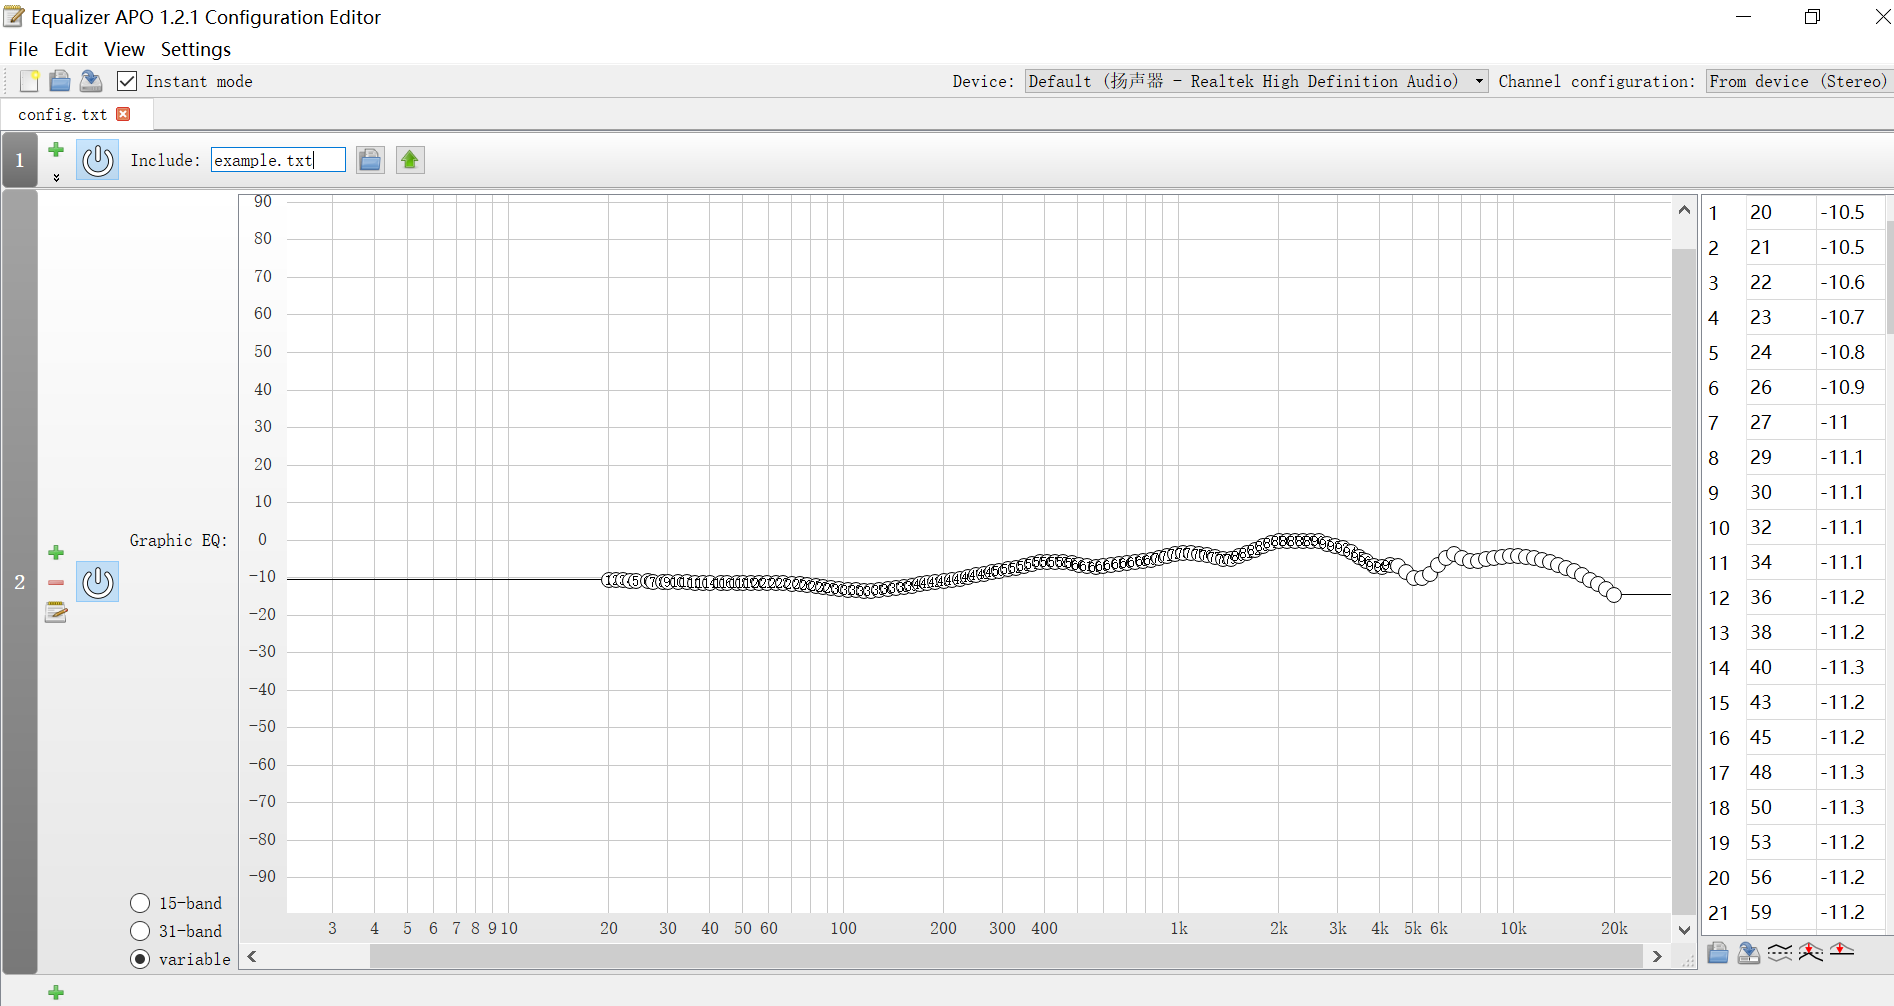1894x1006 pixels.
Task: Minimize the Configuration Editor window
Action: [1743, 17]
